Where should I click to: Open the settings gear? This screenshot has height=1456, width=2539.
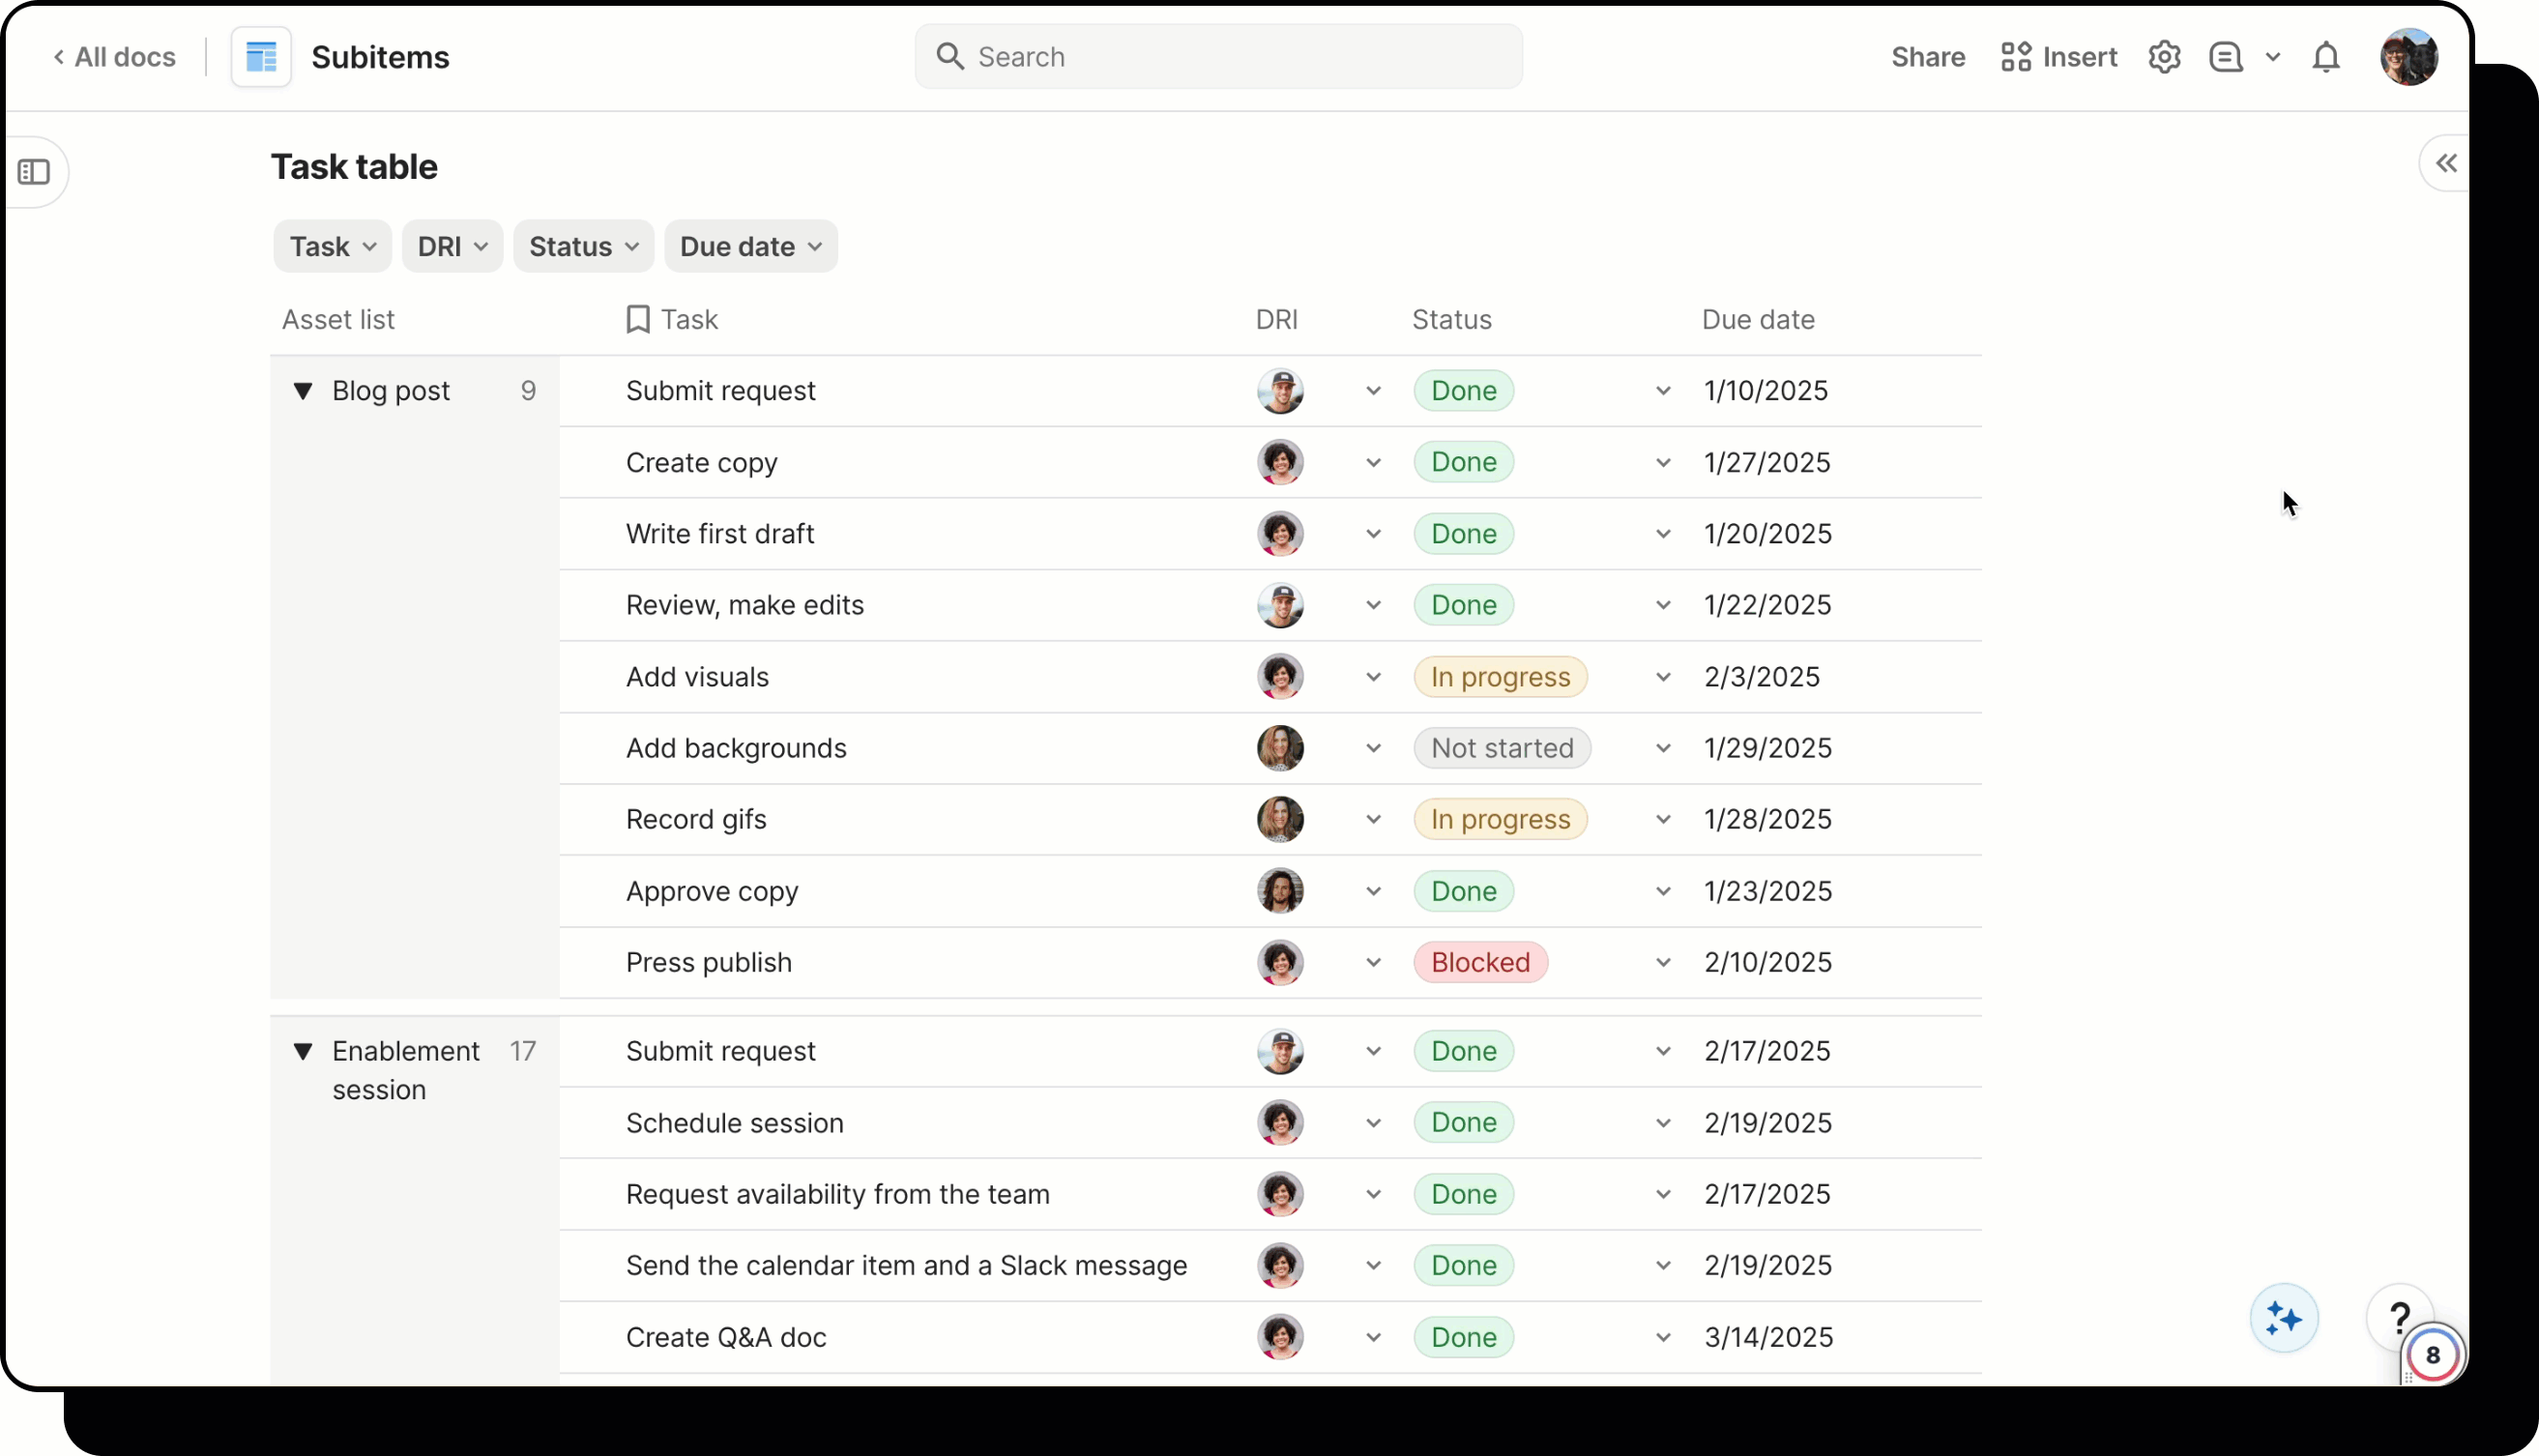pos(2164,57)
